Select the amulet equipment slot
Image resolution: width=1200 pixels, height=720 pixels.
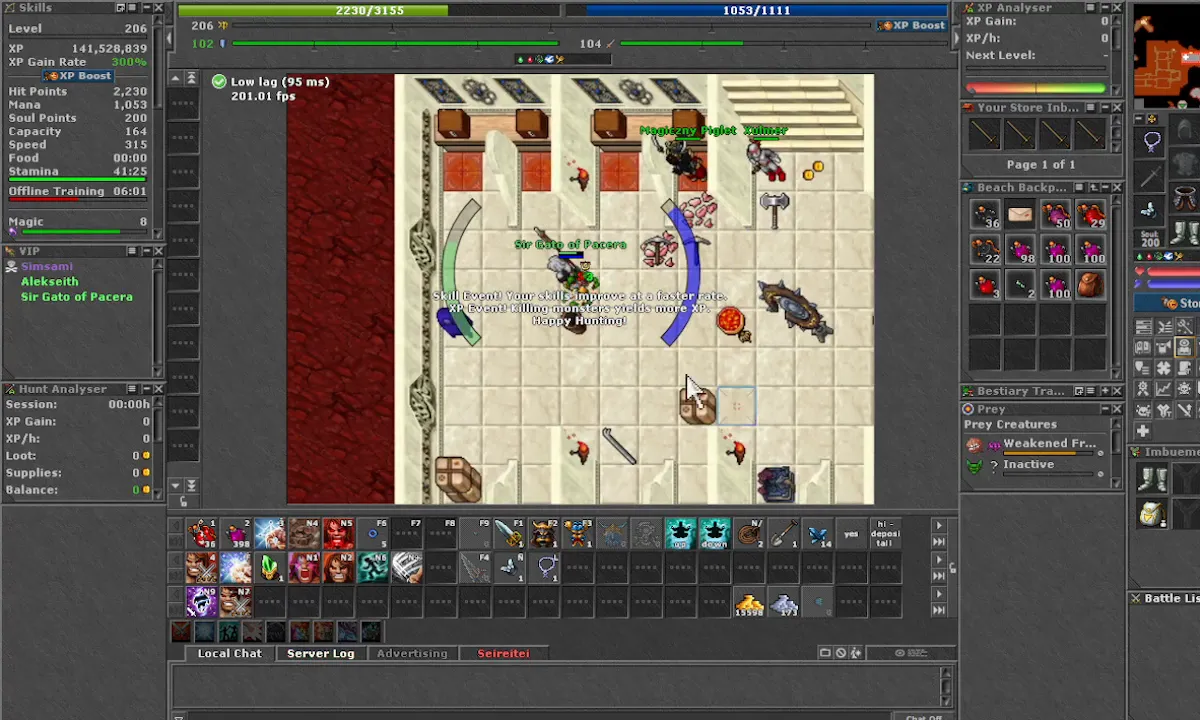pyautogui.click(x=1151, y=141)
